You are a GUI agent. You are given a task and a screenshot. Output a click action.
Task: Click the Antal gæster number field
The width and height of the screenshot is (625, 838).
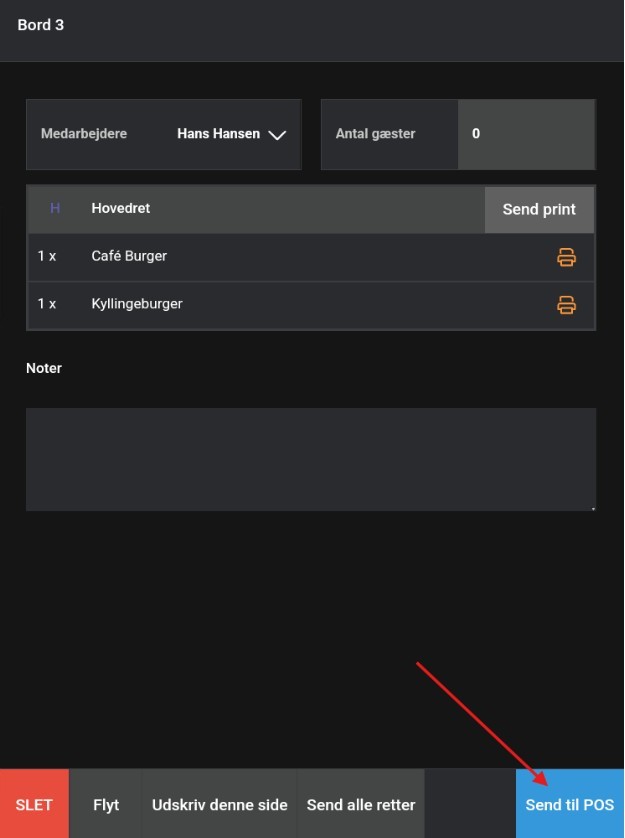coord(526,134)
